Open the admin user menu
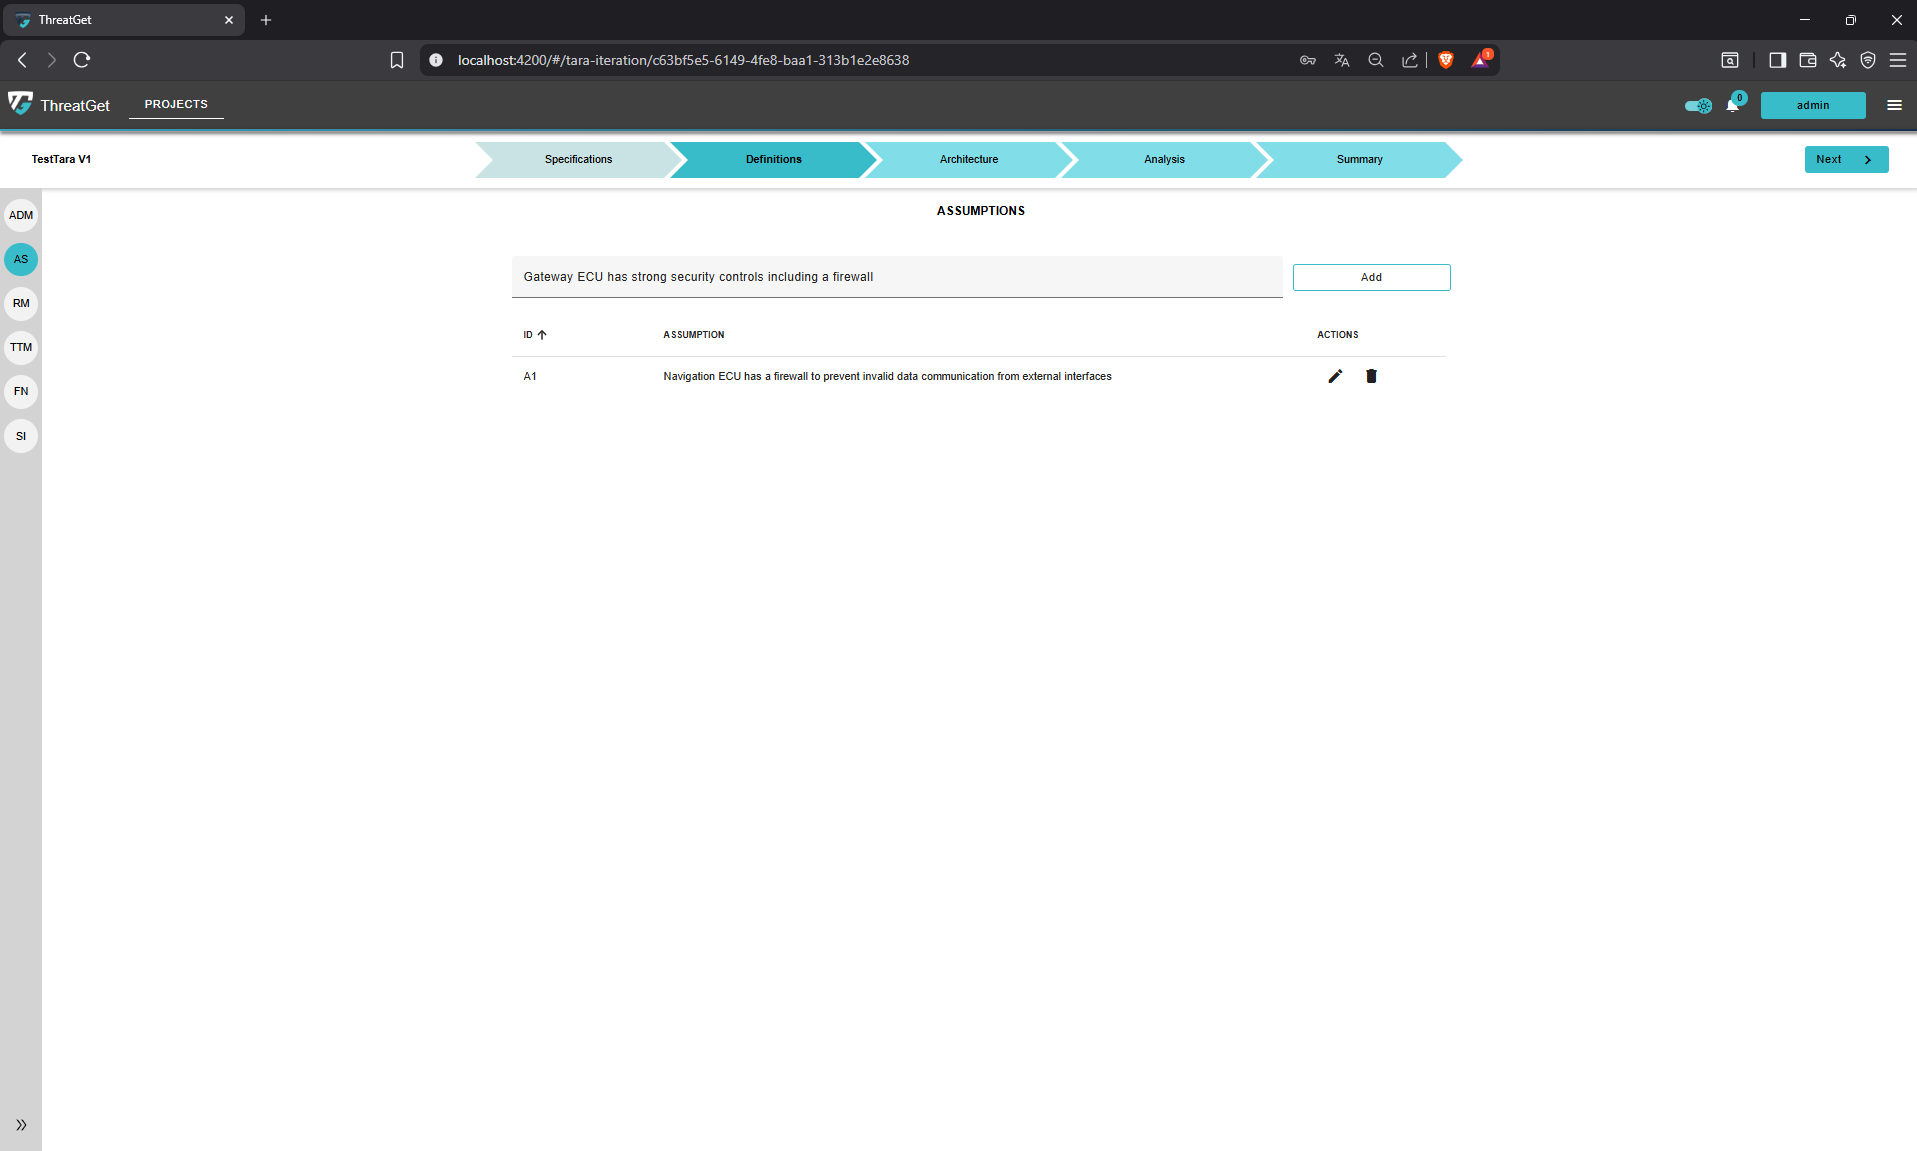 point(1812,105)
